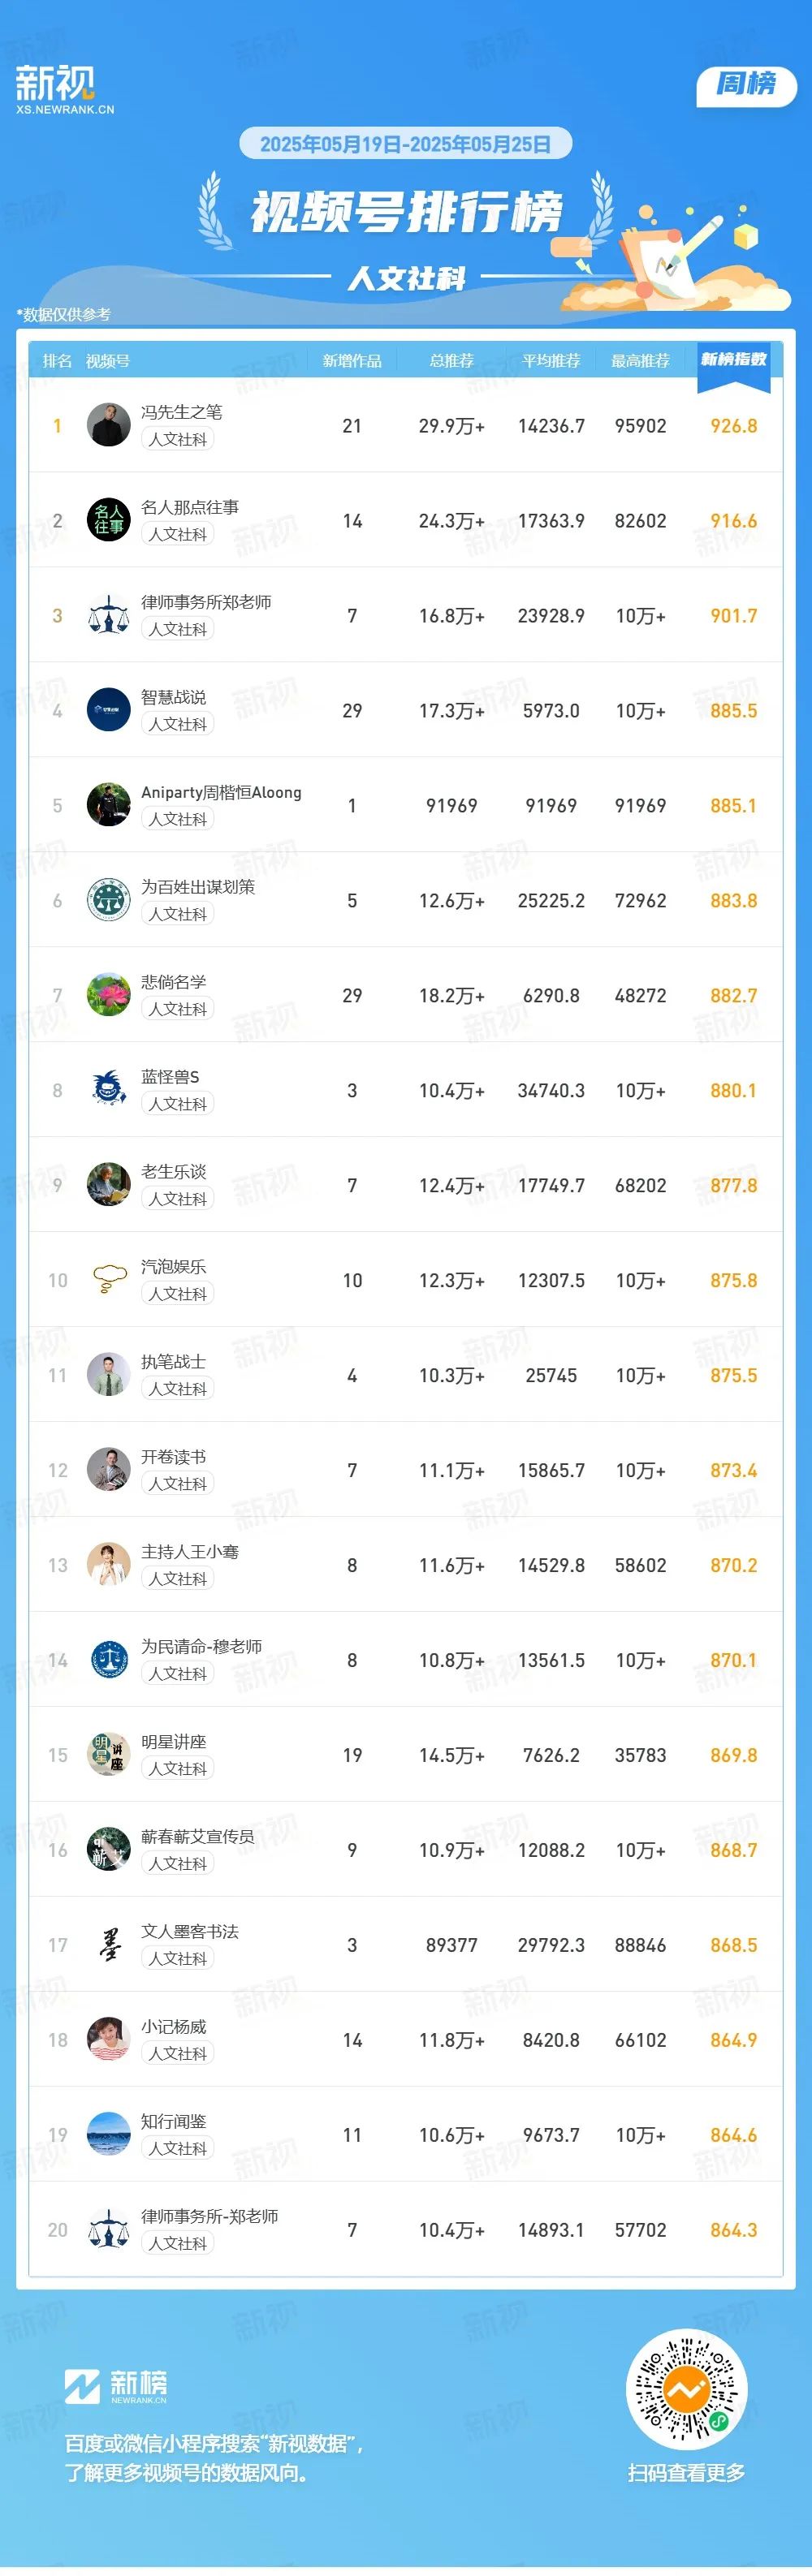Click the 蓝怪兽S monster avatar
The image size is (812, 2576).
point(108,1090)
